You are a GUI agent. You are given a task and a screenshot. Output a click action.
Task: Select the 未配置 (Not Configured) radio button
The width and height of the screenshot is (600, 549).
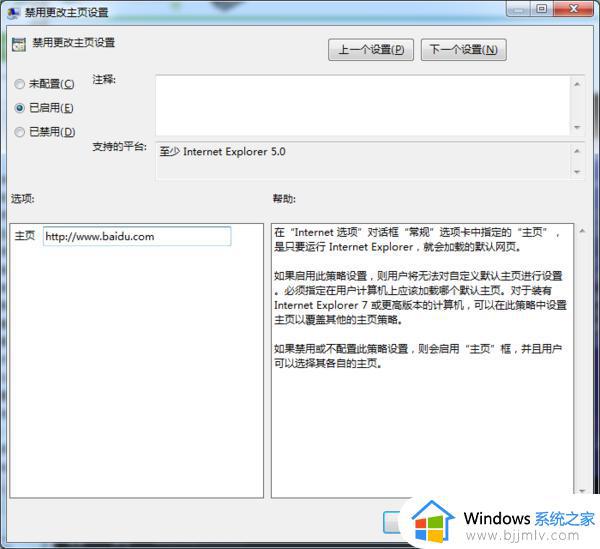pos(20,84)
